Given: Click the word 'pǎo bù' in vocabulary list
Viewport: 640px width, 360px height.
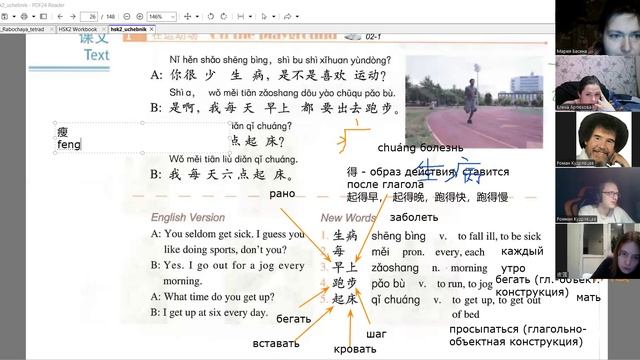Looking at the screenshot, I should coord(388,284).
